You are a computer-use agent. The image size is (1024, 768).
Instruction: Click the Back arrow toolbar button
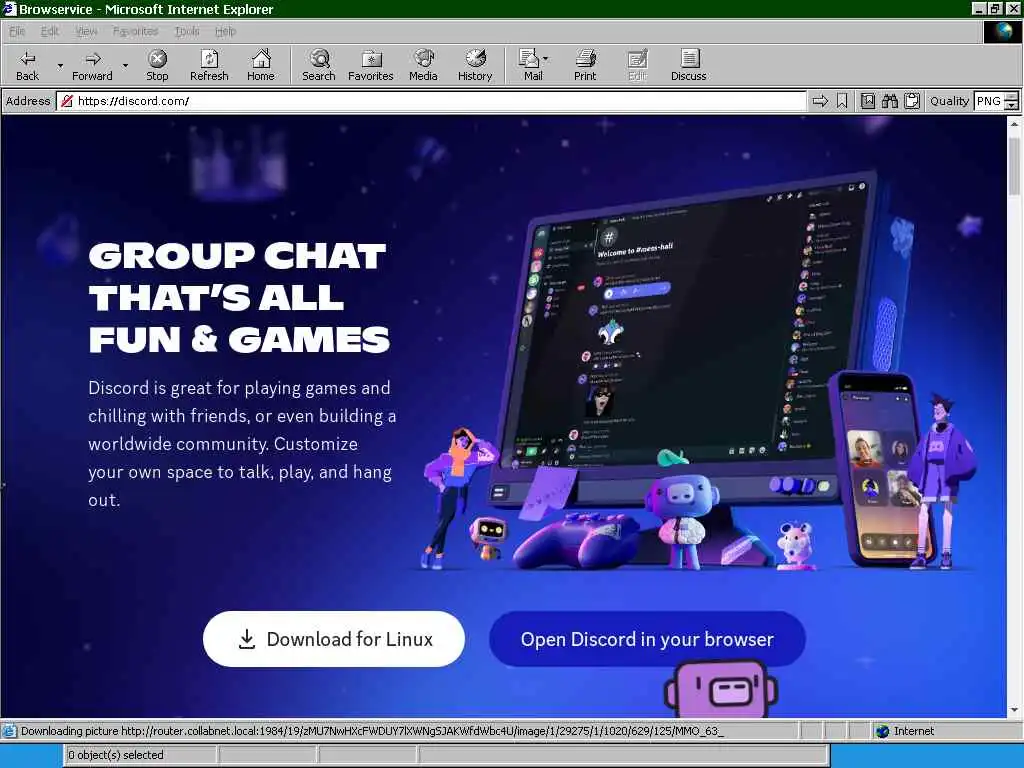tap(27, 65)
